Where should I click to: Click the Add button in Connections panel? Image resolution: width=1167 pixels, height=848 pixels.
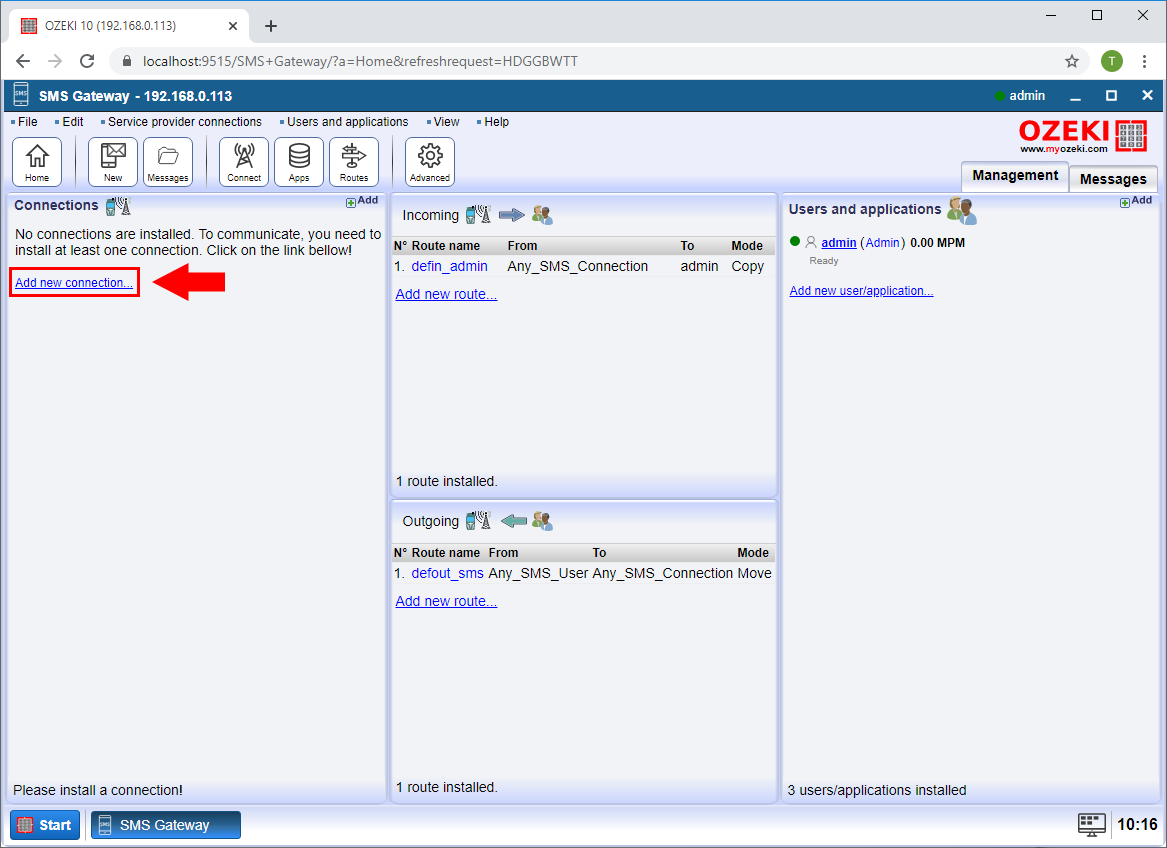(362, 201)
